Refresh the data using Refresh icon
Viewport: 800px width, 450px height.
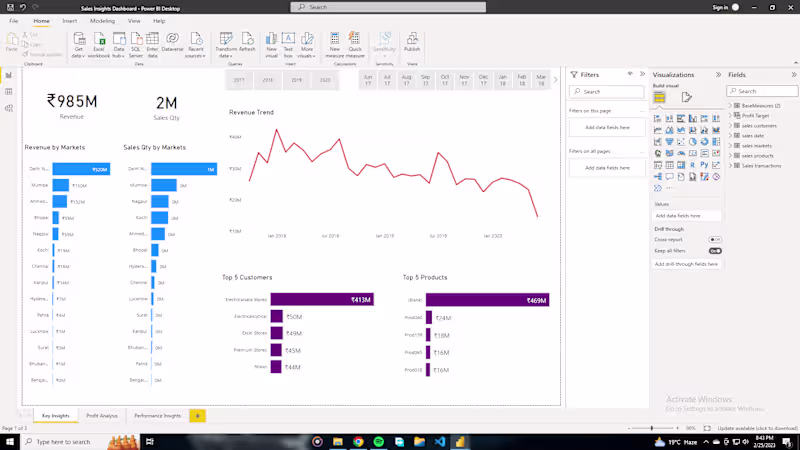[247, 42]
